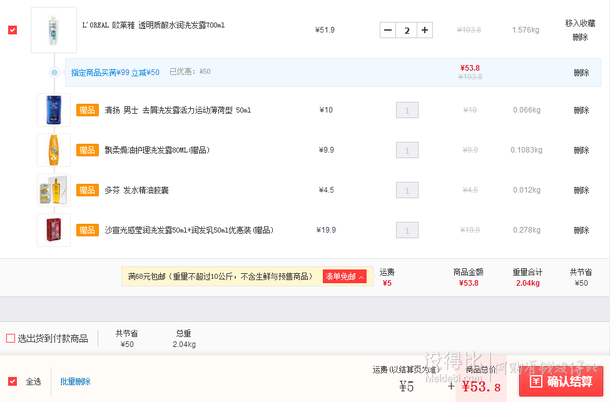This screenshot has width=610, height=402.
Task: Open the 清扬 men's shampoo thumbnail
Action: pos(54,110)
